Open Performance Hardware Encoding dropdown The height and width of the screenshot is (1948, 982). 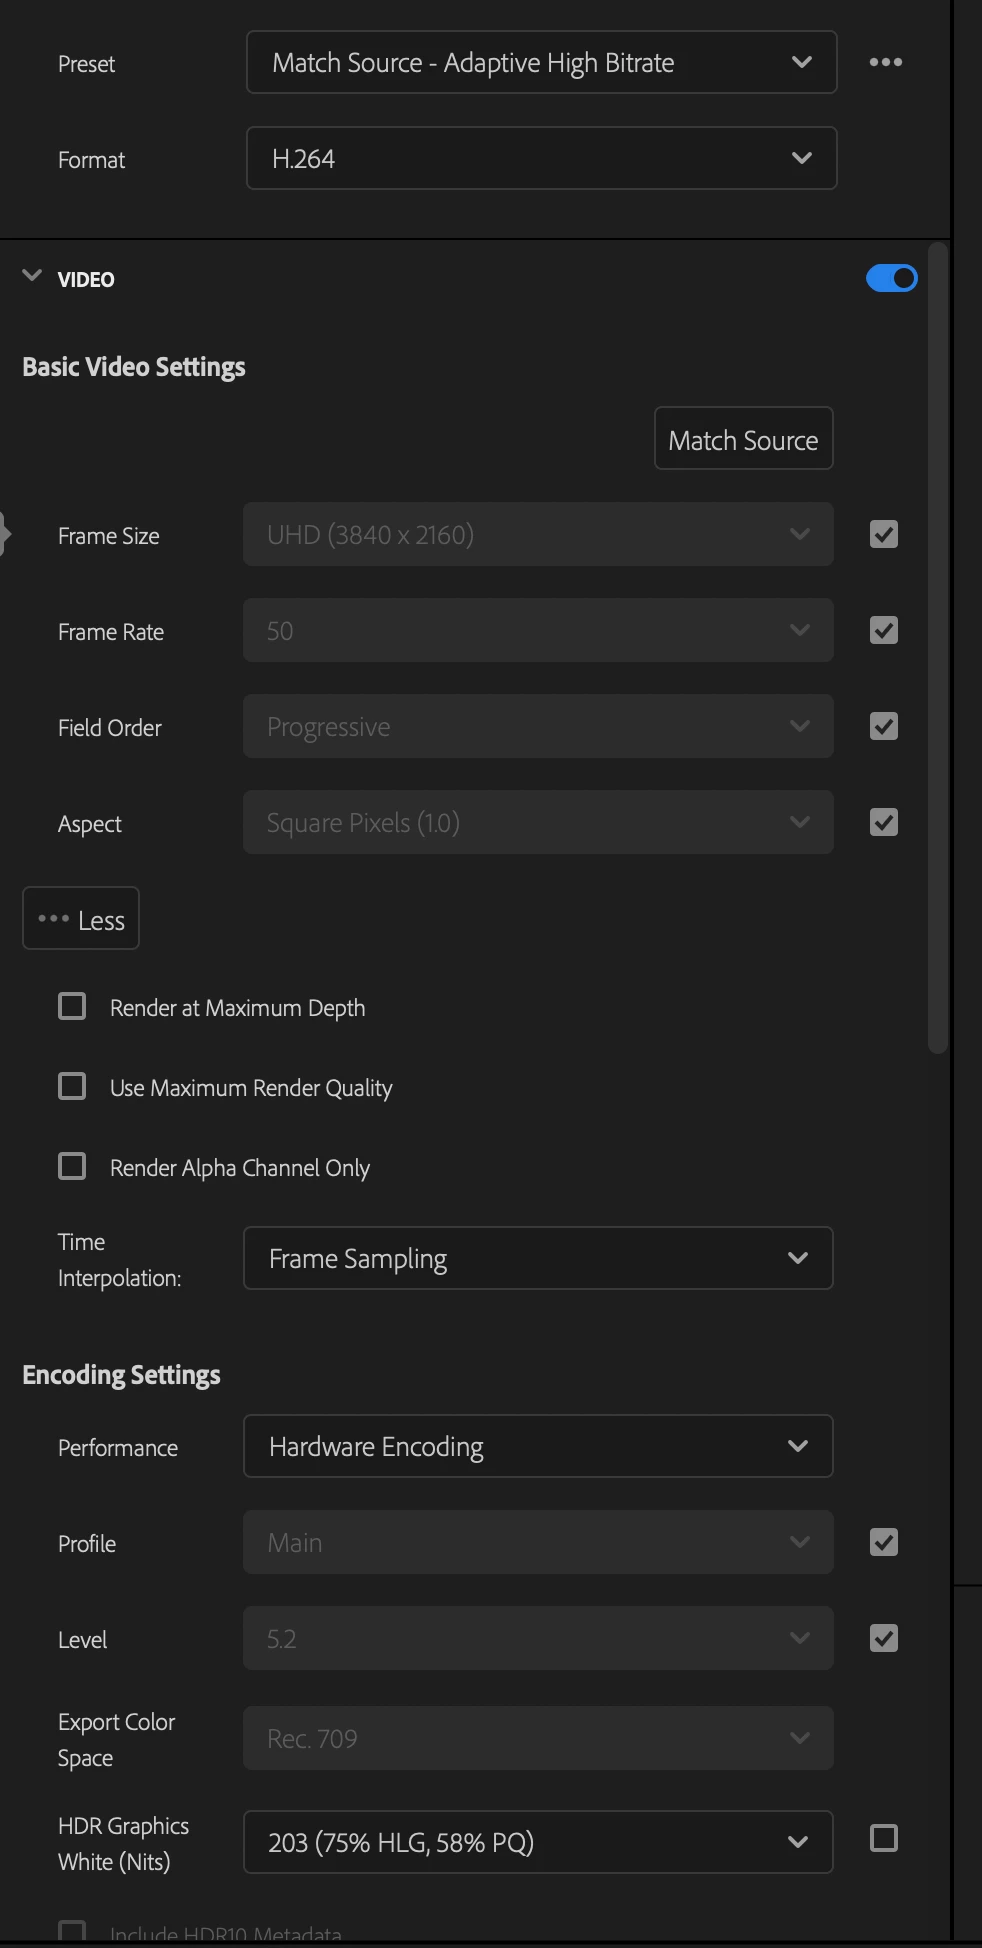pyautogui.click(x=538, y=1446)
